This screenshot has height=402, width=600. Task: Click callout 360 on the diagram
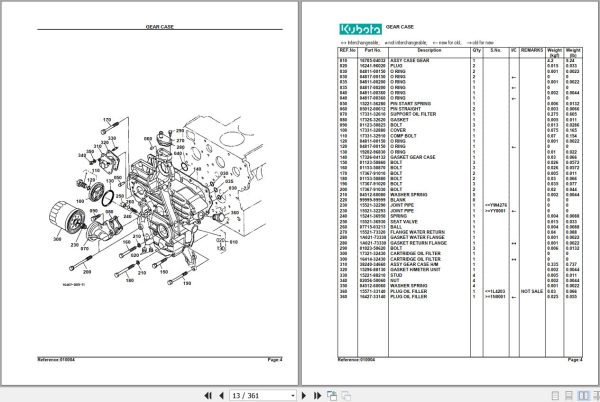click(235, 213)
